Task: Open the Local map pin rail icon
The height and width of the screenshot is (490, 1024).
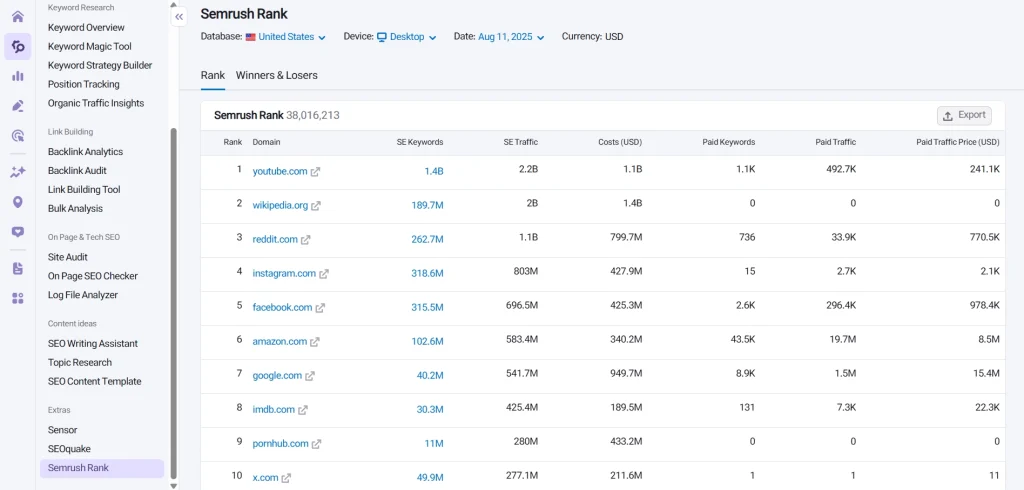Action: point(18,202)
